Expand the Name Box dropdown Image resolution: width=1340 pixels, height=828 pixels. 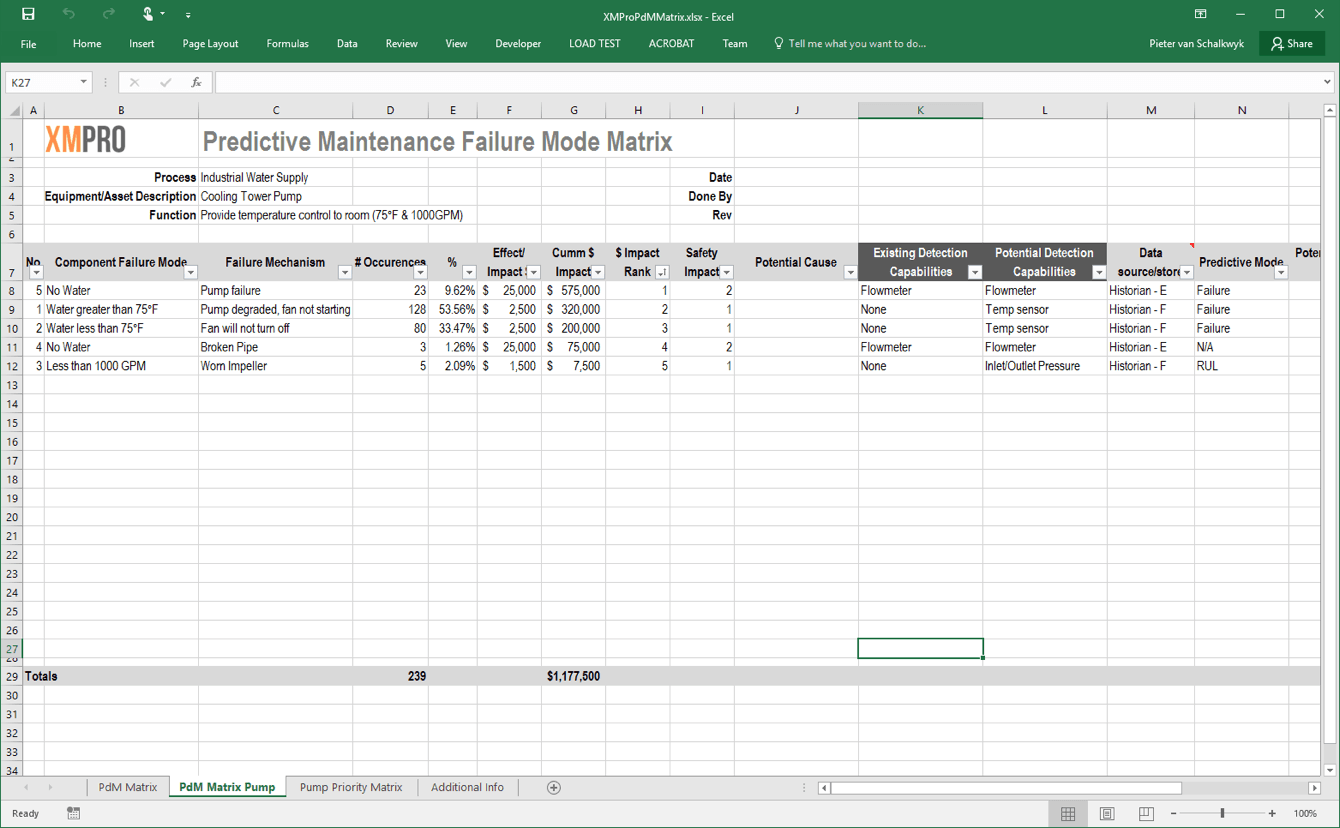coord(83,82)
